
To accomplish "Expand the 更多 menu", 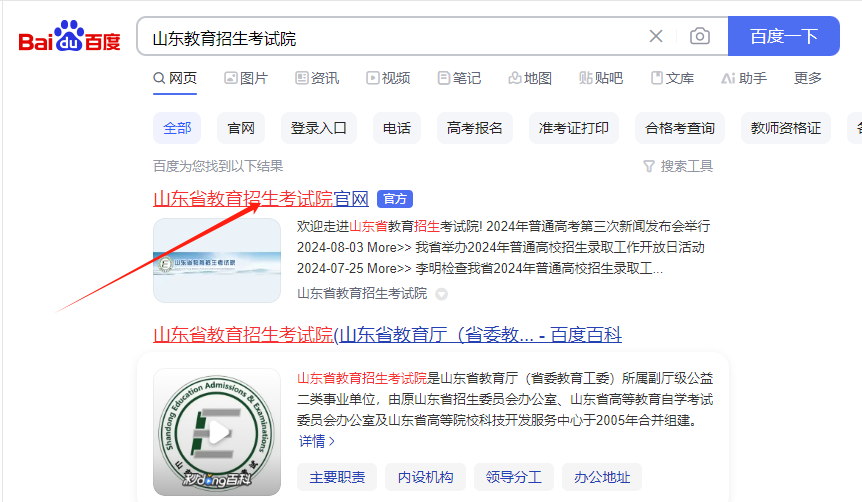I will (x=808, y=78).
